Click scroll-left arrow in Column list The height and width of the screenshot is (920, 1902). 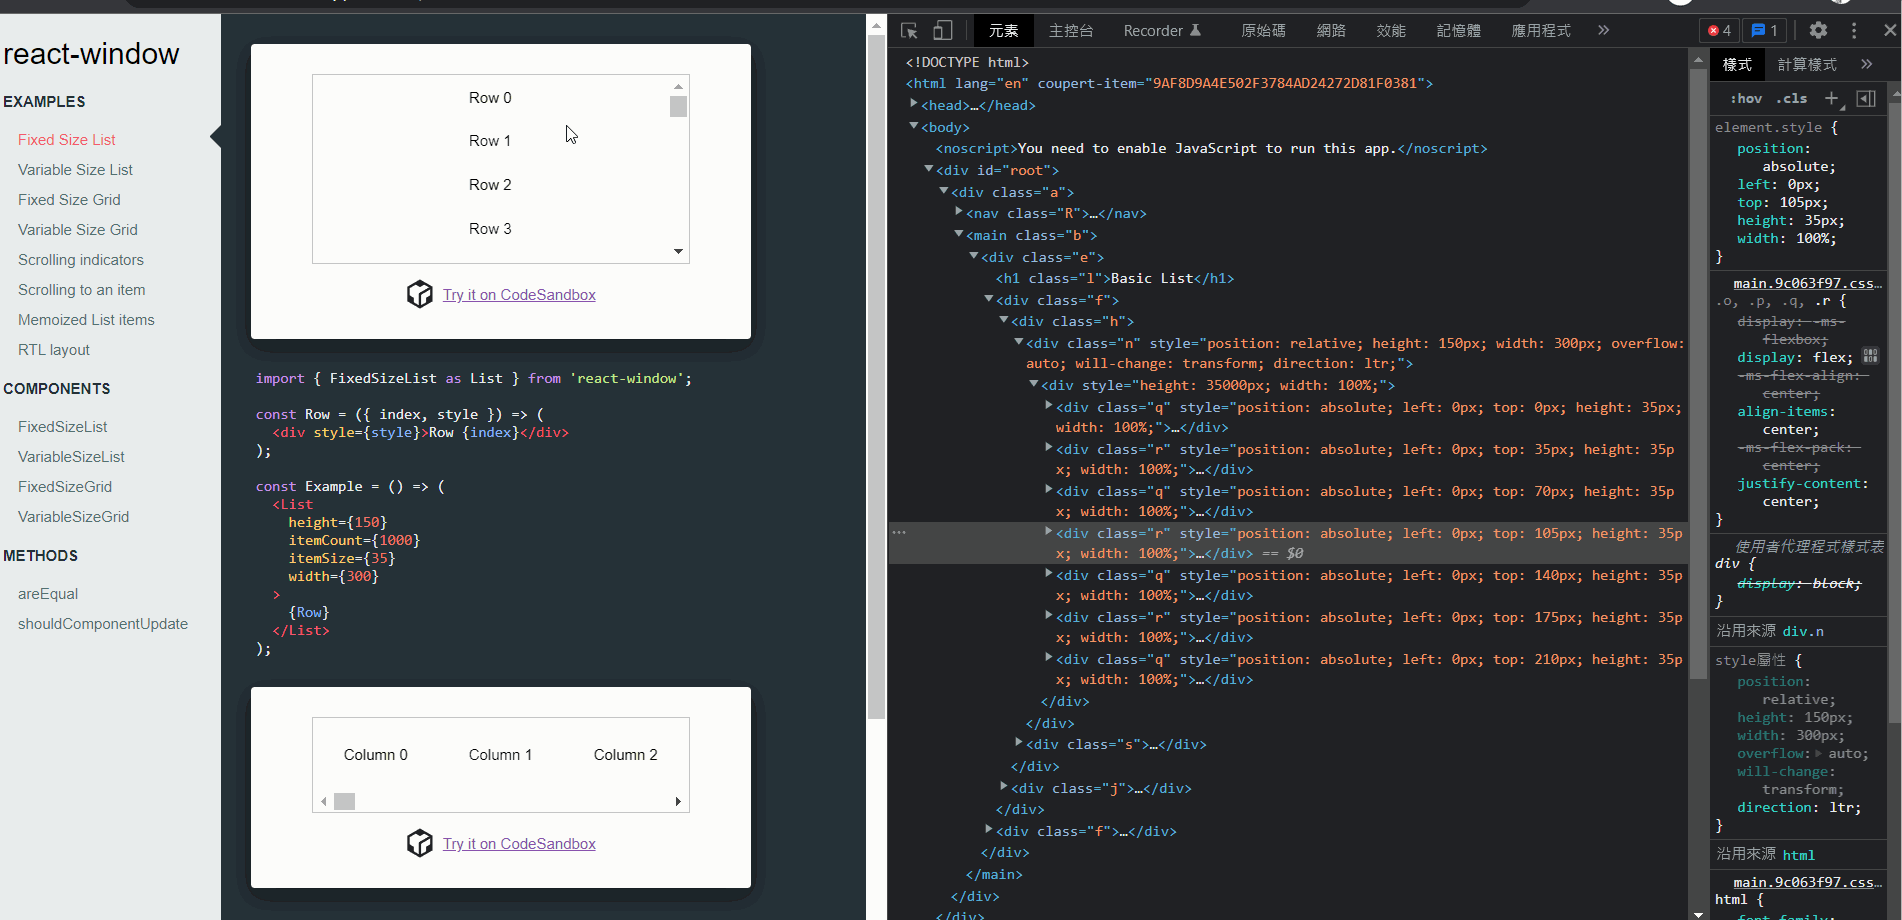pyautogui.click(x=324, y=801)
